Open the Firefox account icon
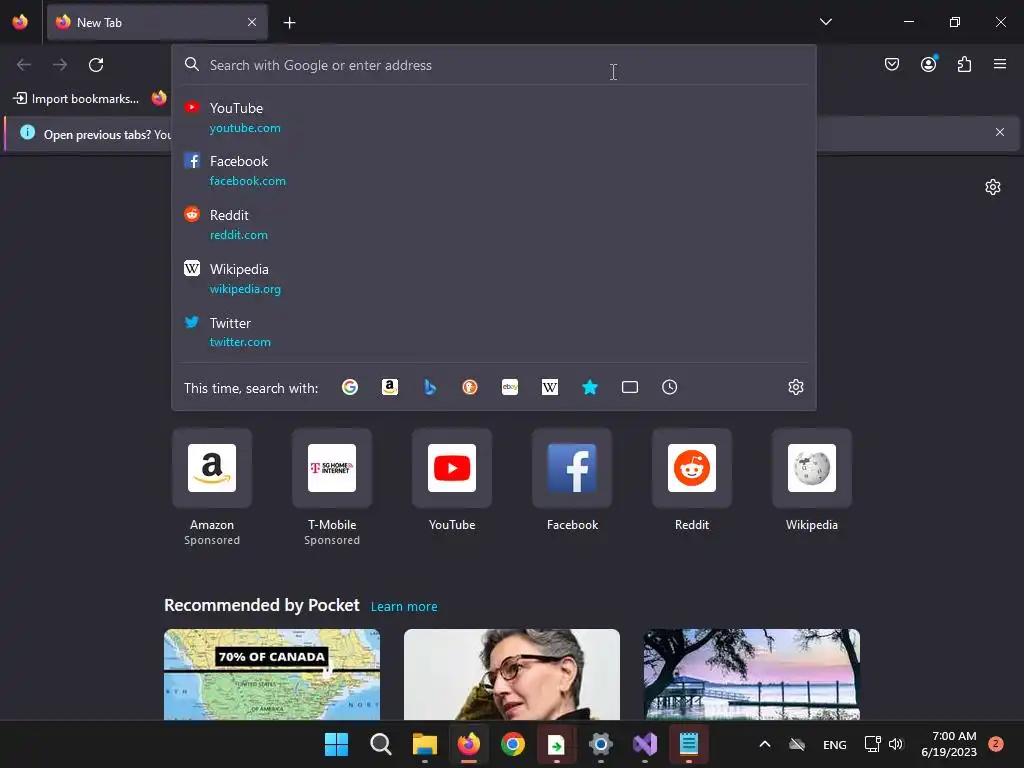This screenshot has width=1024, height=768. (x=929, y=64)
